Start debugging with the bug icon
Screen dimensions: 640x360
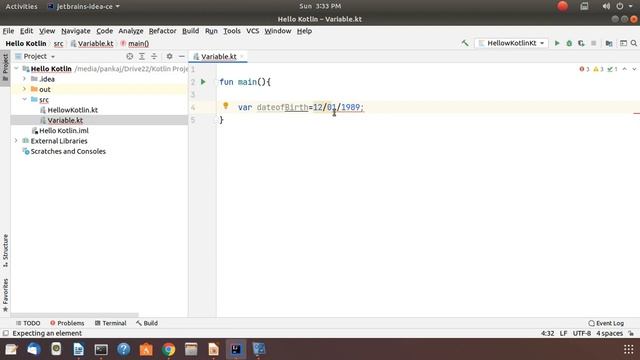tap(569, 43)
